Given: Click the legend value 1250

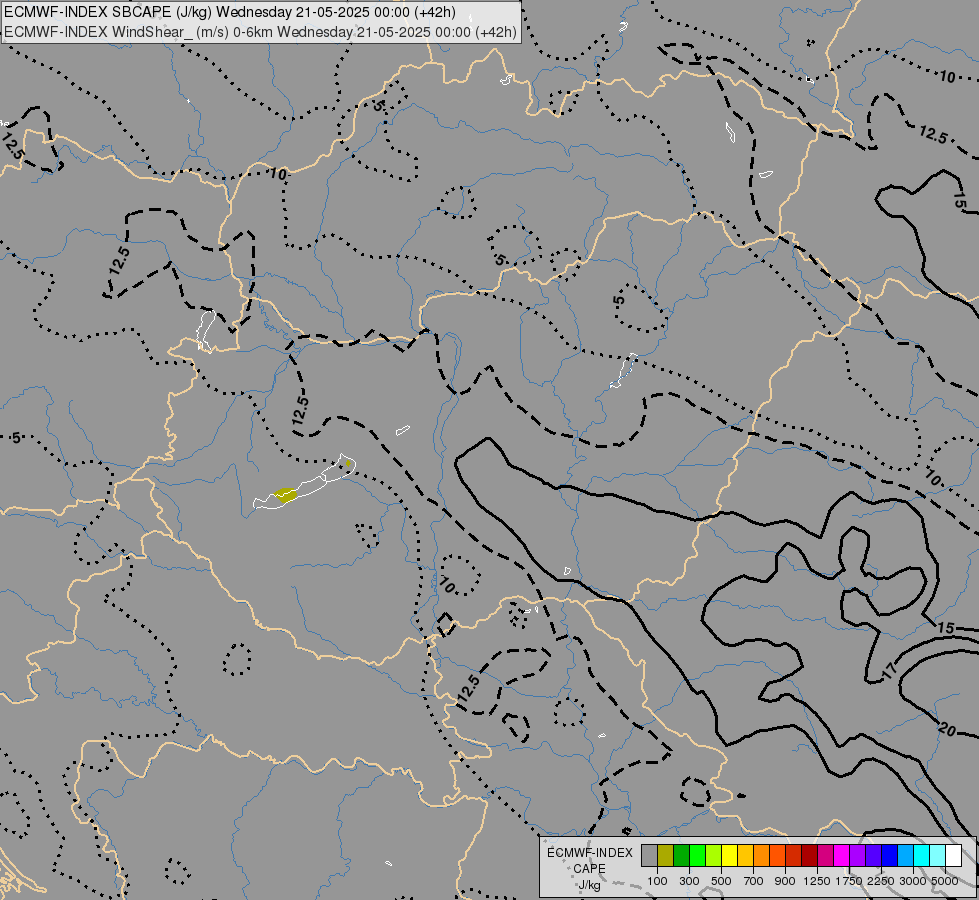Looking at the screenshot, I should [817, 881].
